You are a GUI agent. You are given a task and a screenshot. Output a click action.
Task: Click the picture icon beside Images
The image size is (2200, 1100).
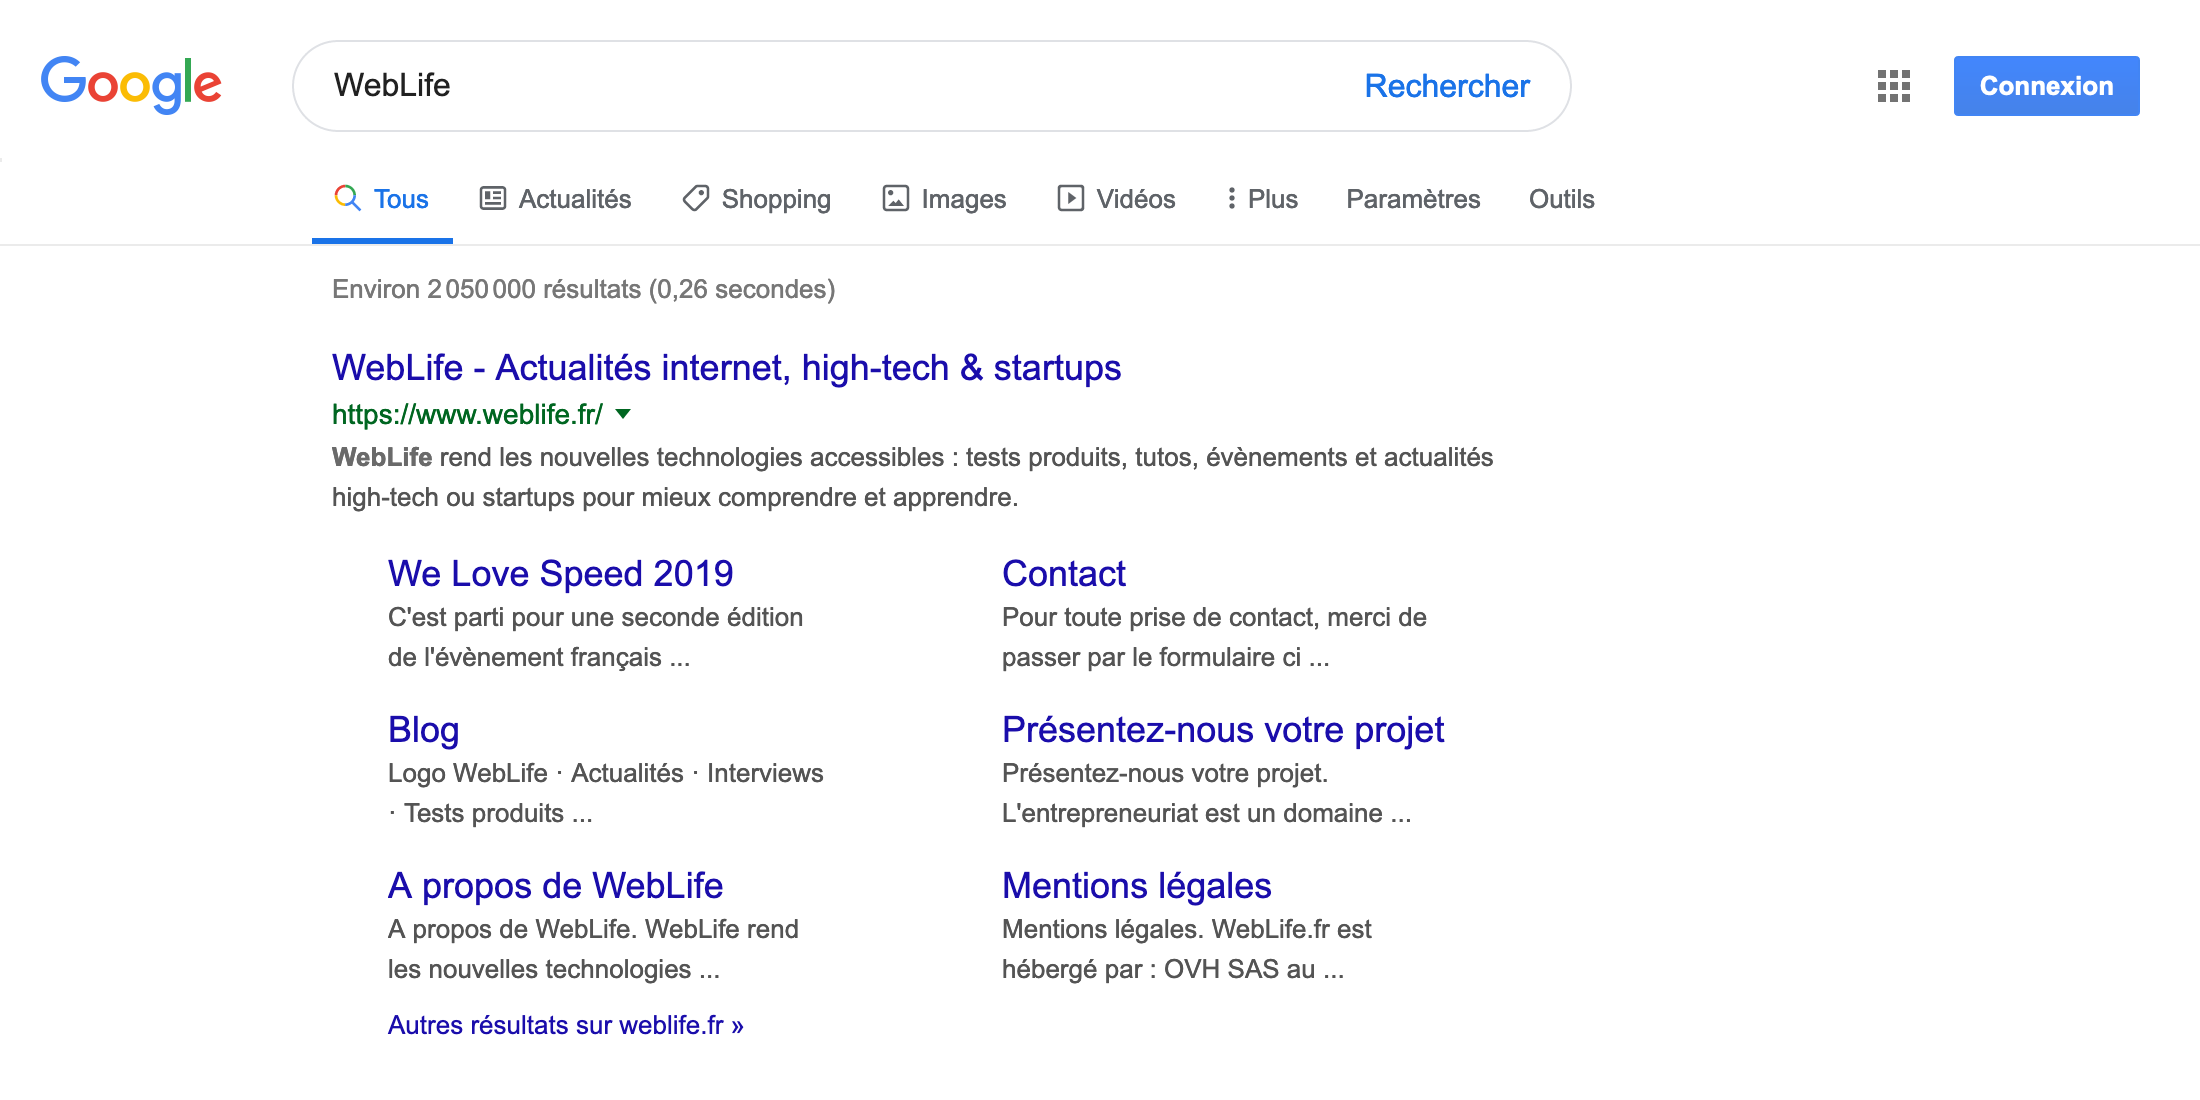coord(896,198)
